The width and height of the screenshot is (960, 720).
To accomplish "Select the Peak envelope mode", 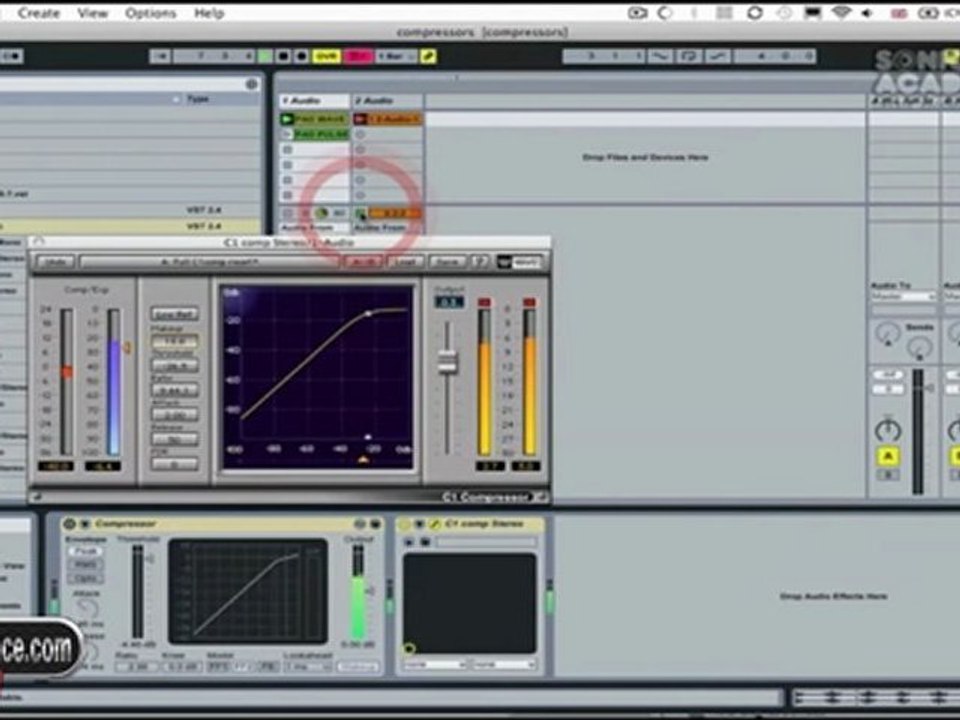I will point(86,551).
